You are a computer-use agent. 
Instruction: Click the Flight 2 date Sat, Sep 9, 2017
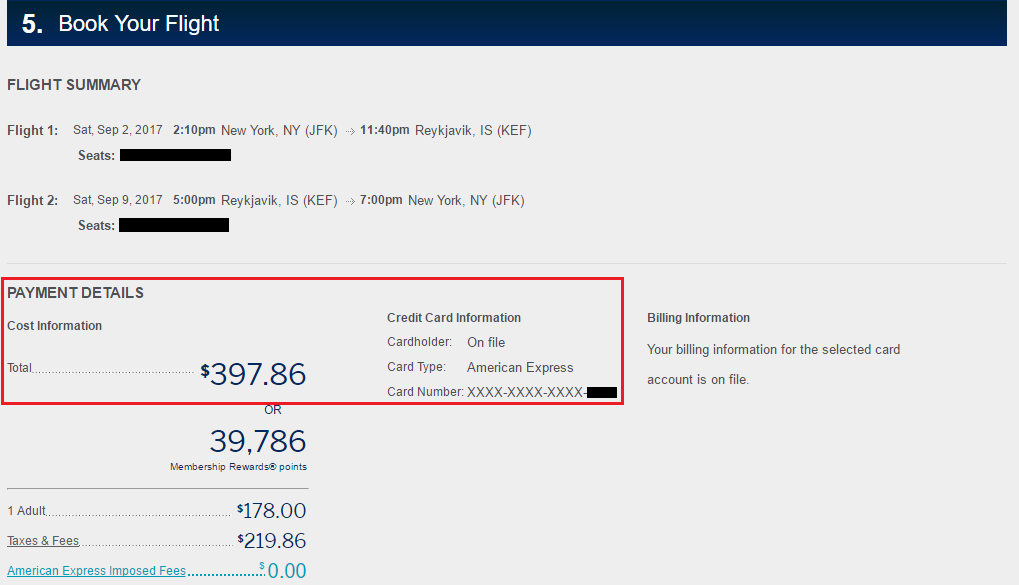118,200
